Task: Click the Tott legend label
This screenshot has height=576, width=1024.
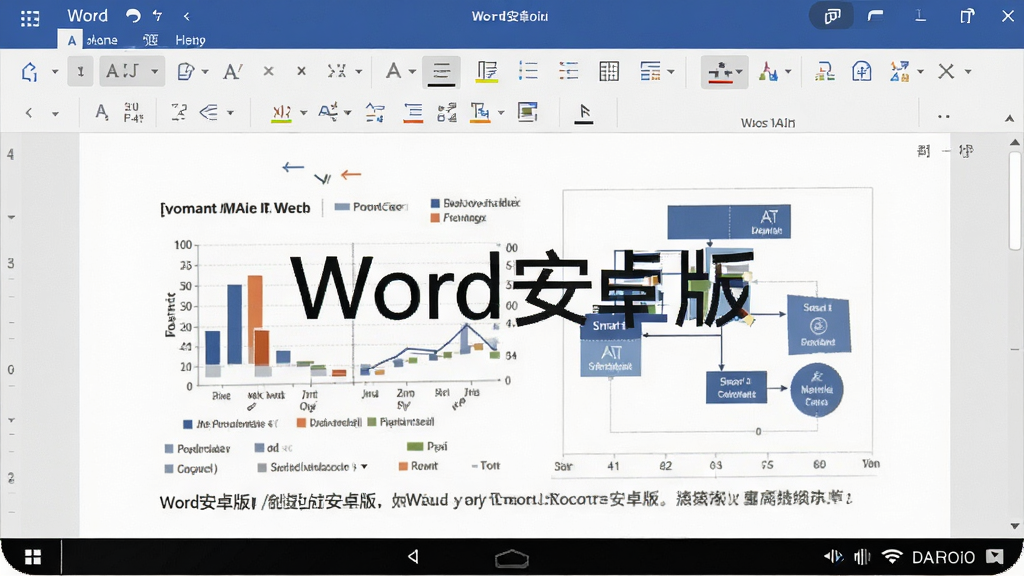Action: tap(490, 466)
